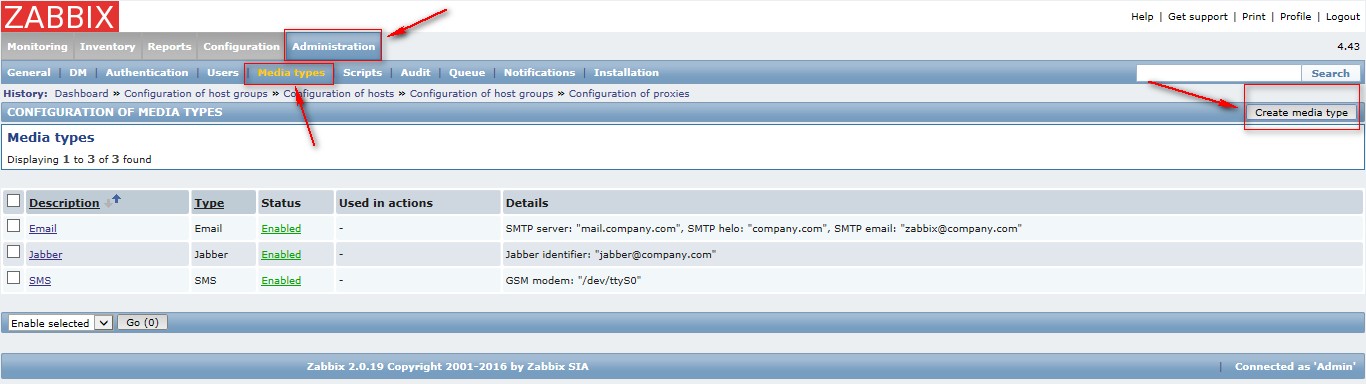Click the Search button
Image resolution: width=1366 pixels, height=384 pixels.
pyautogui.click(x=1330, y=73)
